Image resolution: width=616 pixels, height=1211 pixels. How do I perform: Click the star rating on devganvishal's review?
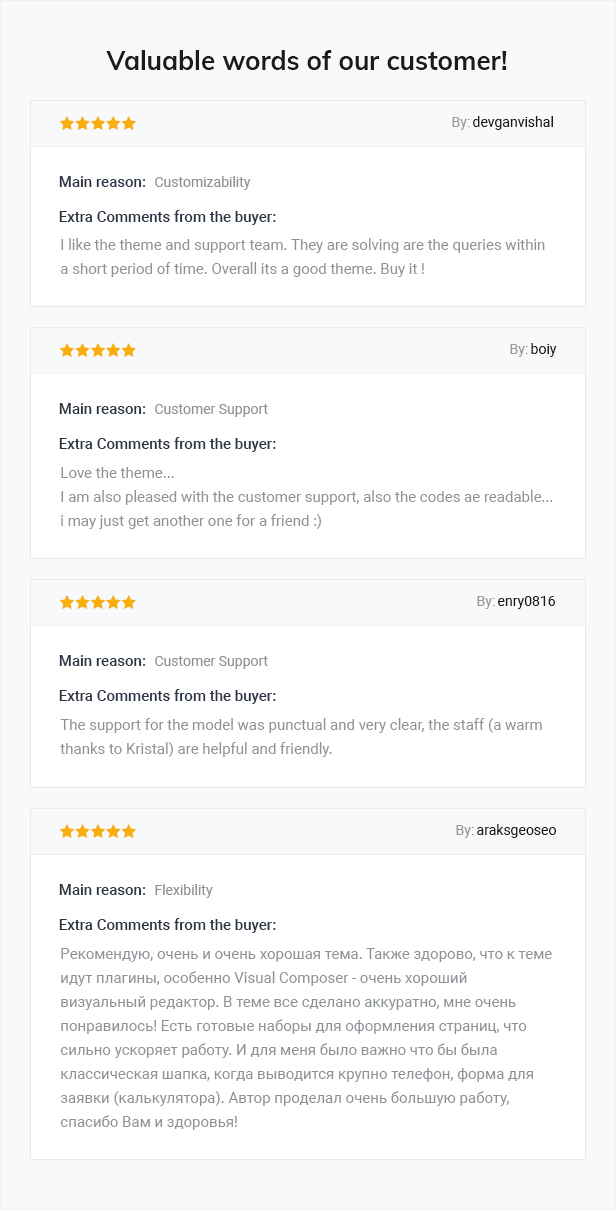pos(98,123)
